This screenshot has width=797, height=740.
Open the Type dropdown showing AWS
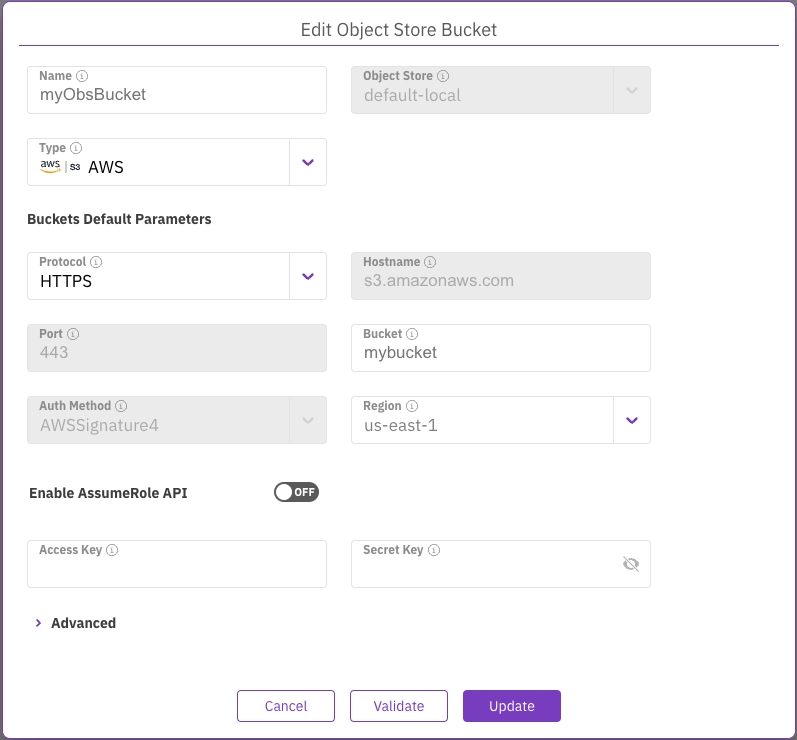pos(308,162)
